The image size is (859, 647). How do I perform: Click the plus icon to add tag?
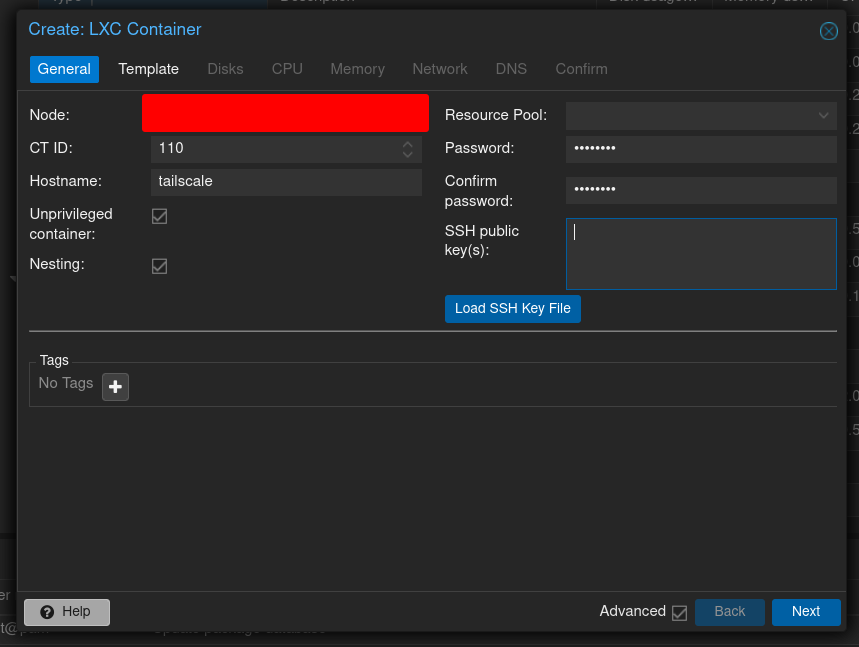point(116,386)
